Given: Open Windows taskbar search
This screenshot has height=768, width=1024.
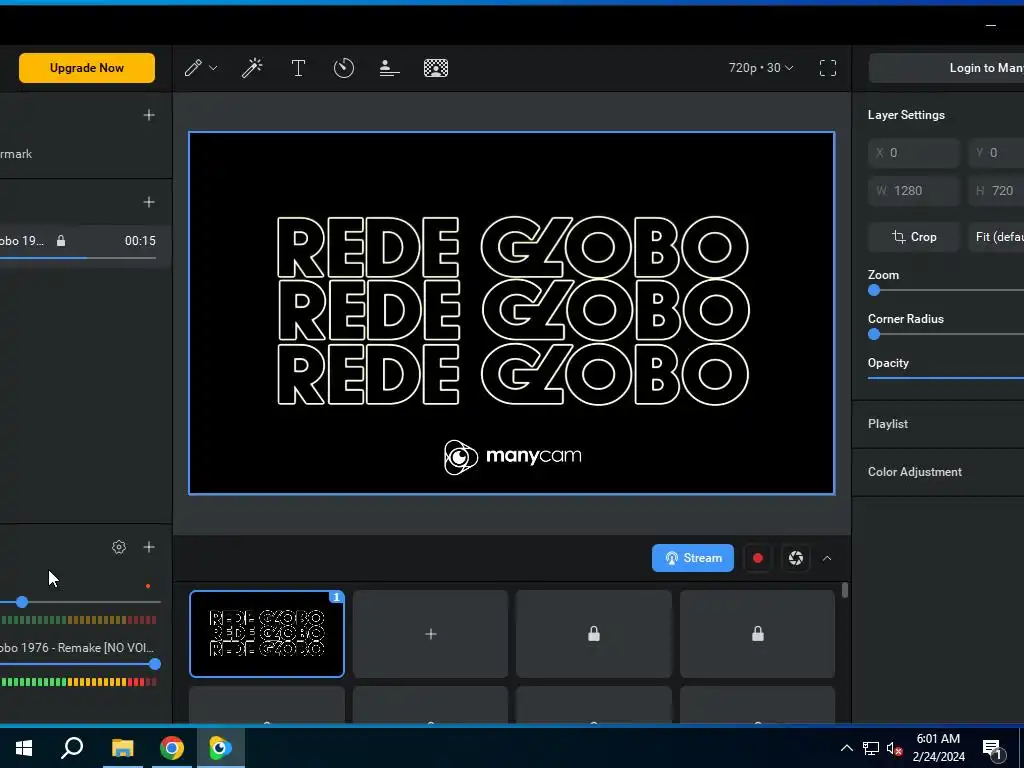Looking at the screenshot, I should [72, 748].
